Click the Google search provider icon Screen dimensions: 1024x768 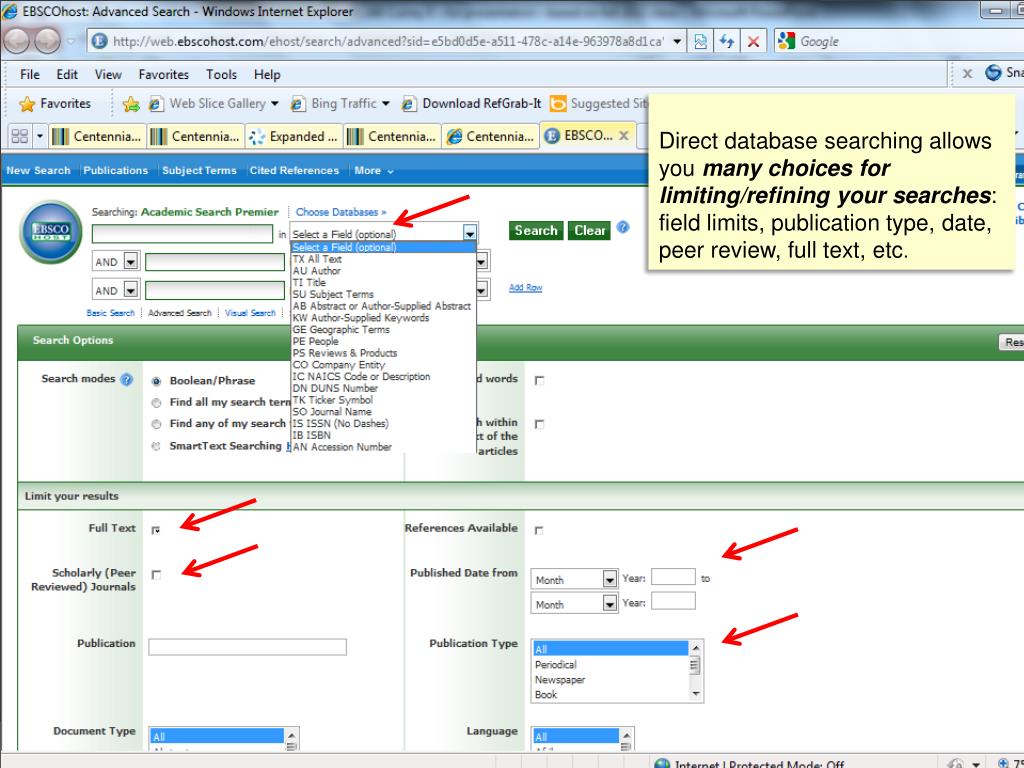click(786, 41)
